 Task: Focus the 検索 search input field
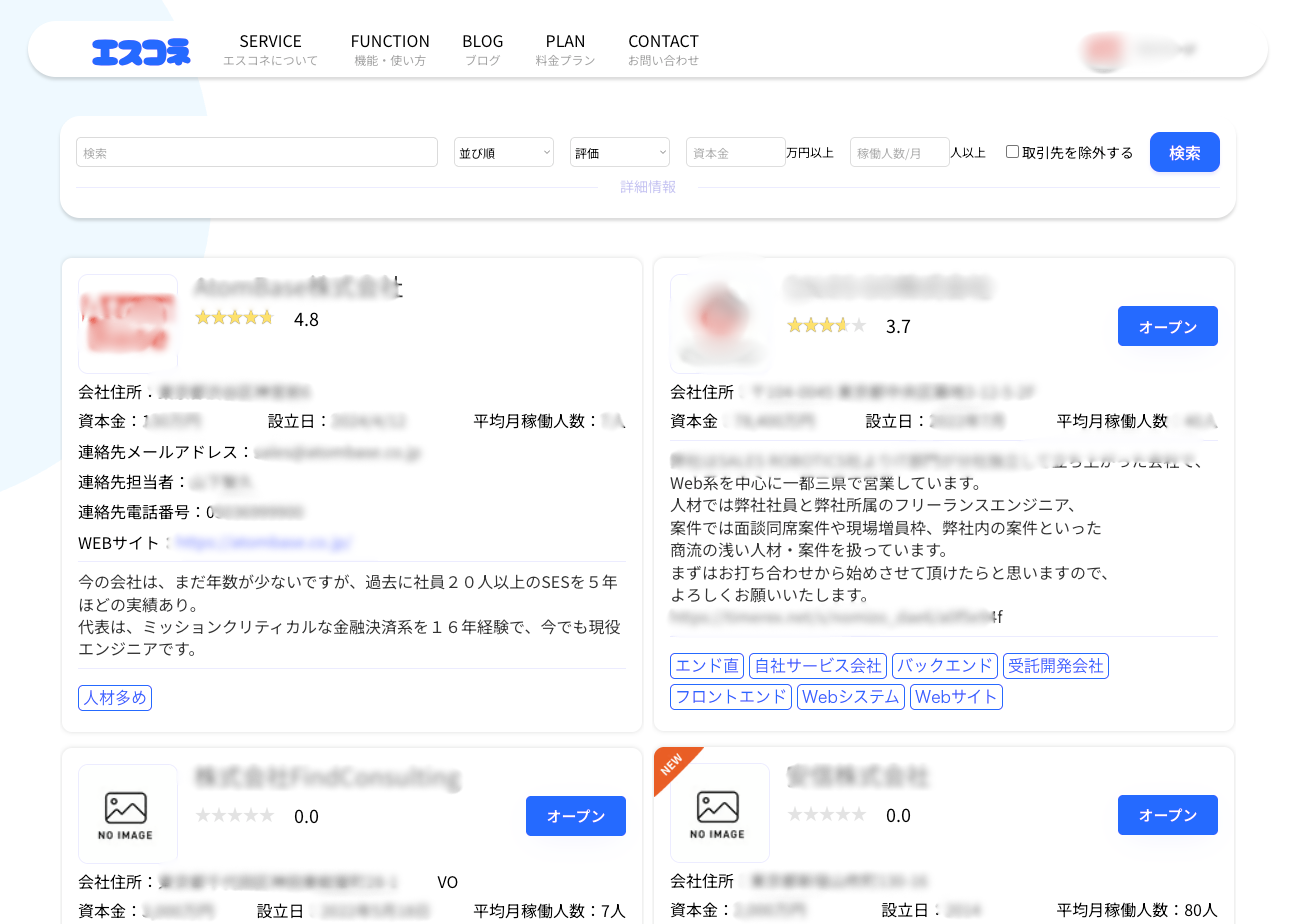(257, 152)
